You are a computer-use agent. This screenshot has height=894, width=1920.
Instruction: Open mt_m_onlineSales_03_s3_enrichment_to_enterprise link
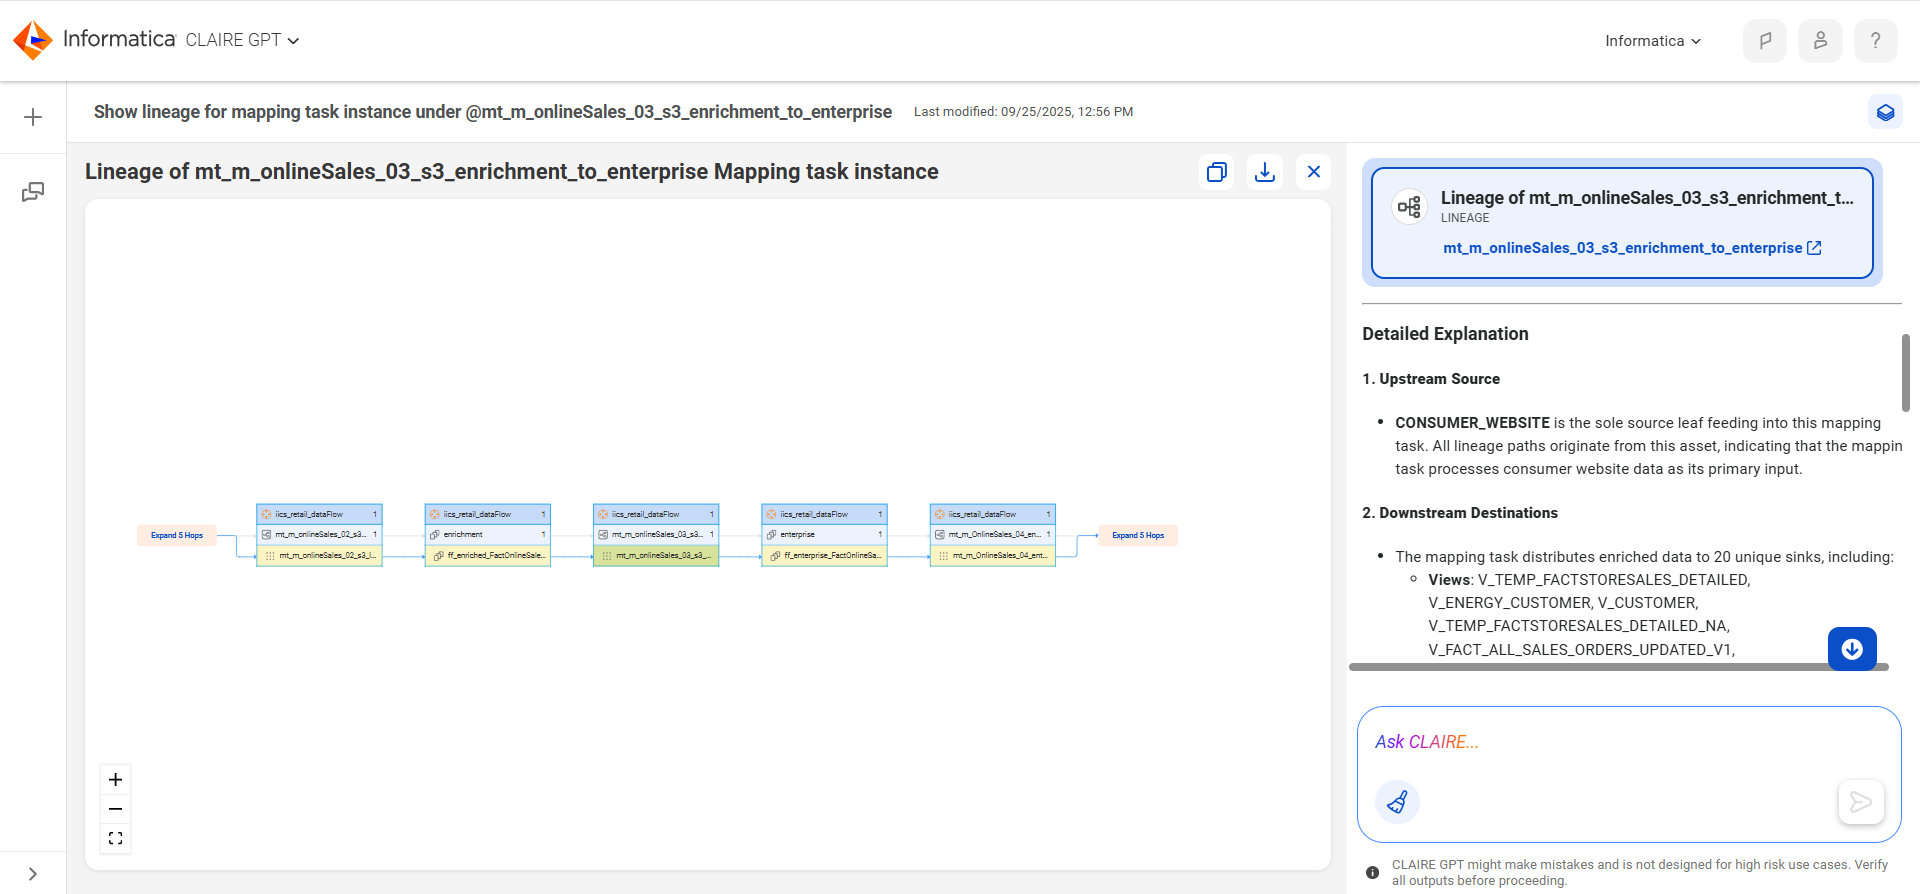[x=1632, y=248]
